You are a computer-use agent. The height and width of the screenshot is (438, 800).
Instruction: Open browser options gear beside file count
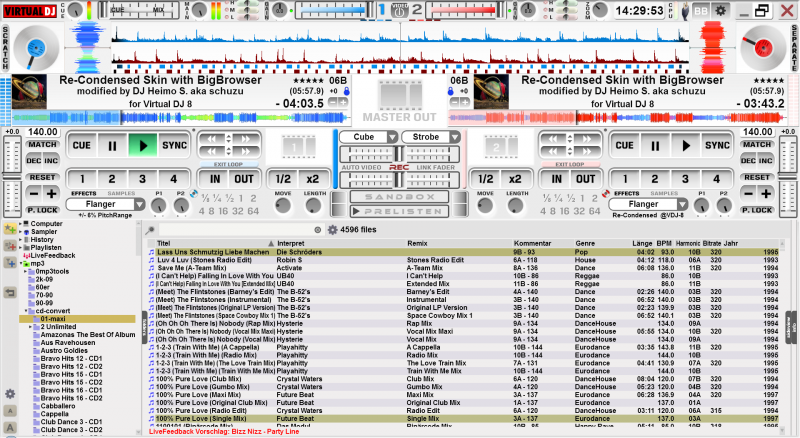click(x=333, y=230)
